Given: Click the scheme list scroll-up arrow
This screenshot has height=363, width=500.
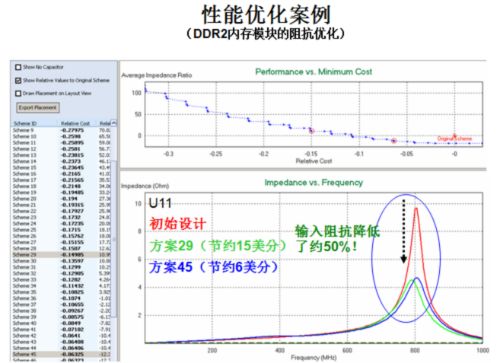Looking at the screenshot, I should [114, 123].
